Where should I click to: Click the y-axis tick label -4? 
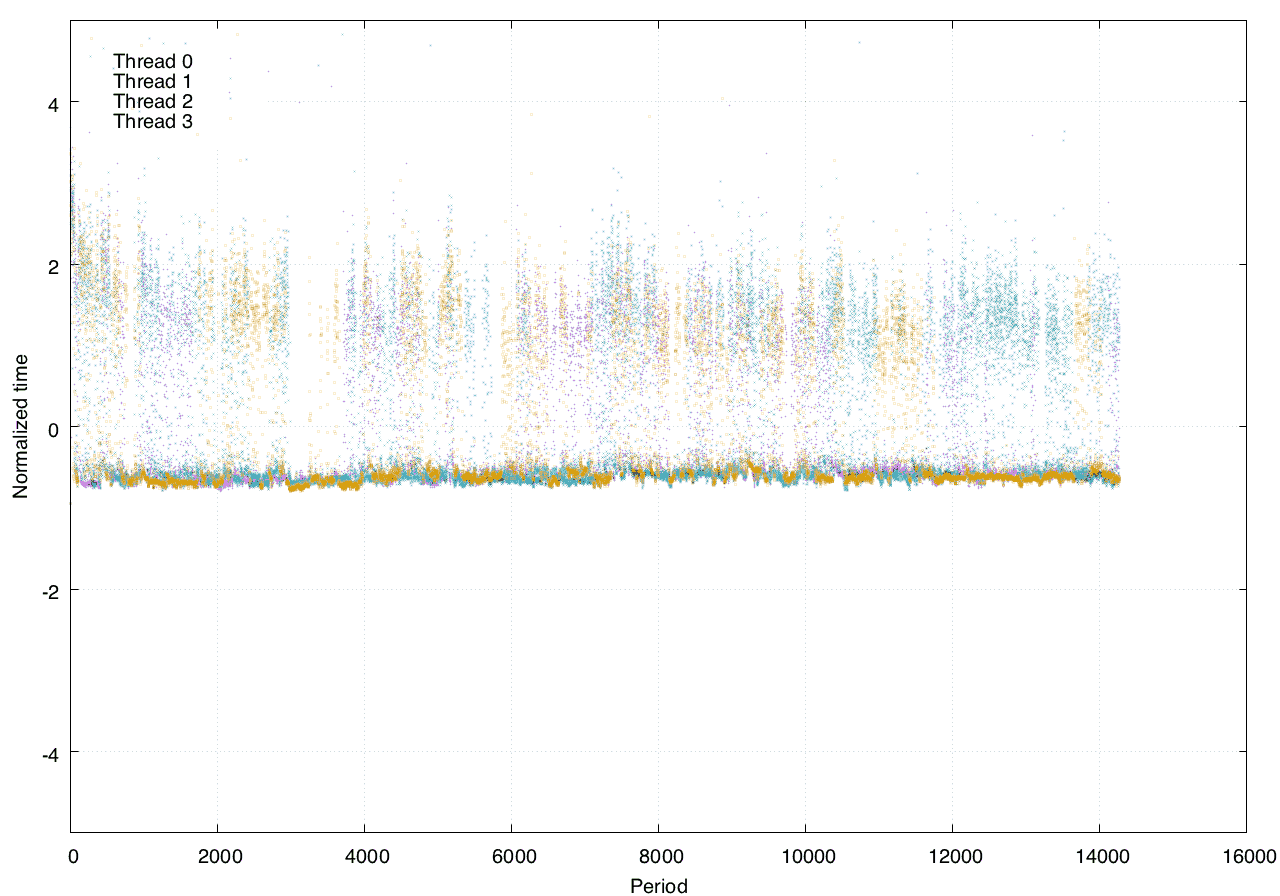pyautogui.click(x=48, y=753)
